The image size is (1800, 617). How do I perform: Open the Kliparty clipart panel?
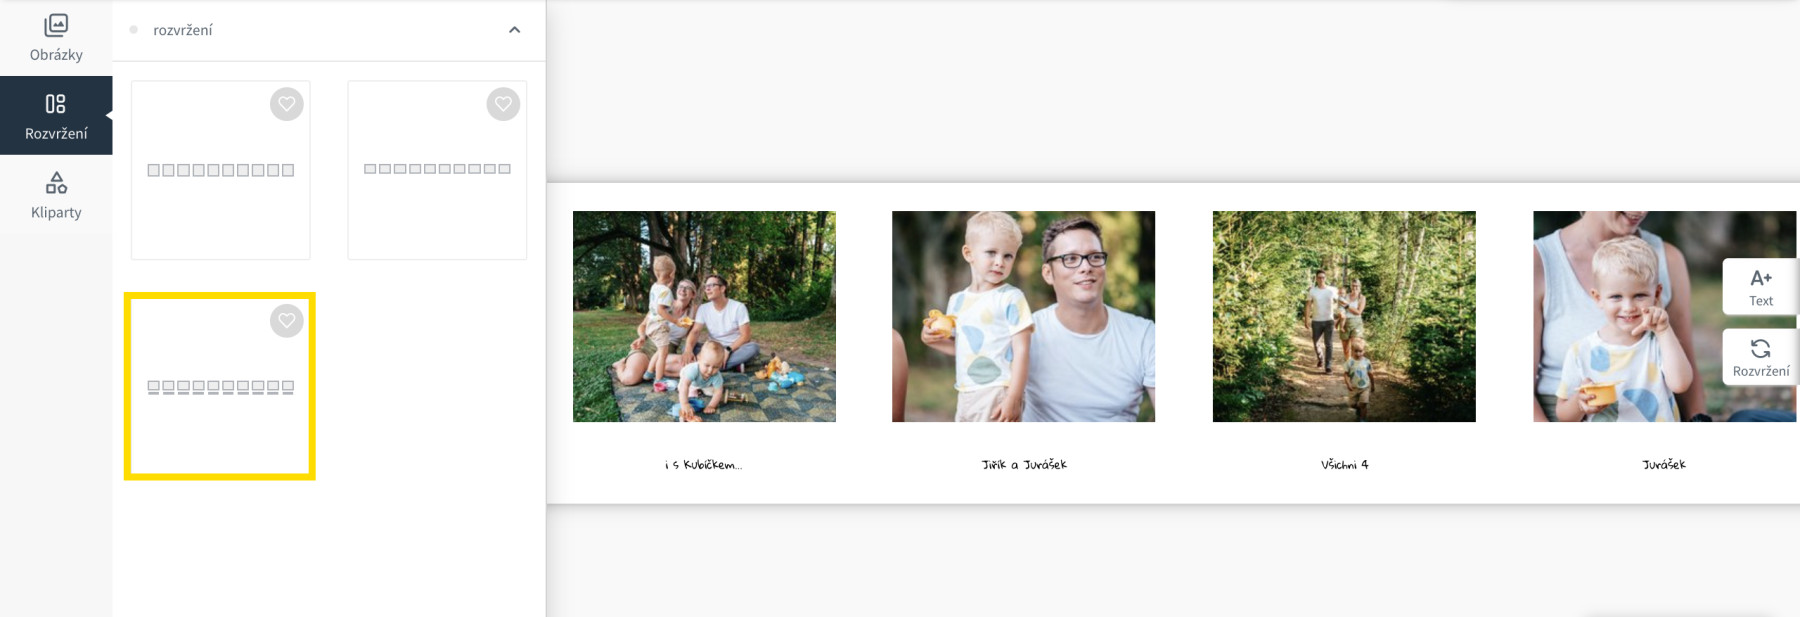click(x=56, y=195)
